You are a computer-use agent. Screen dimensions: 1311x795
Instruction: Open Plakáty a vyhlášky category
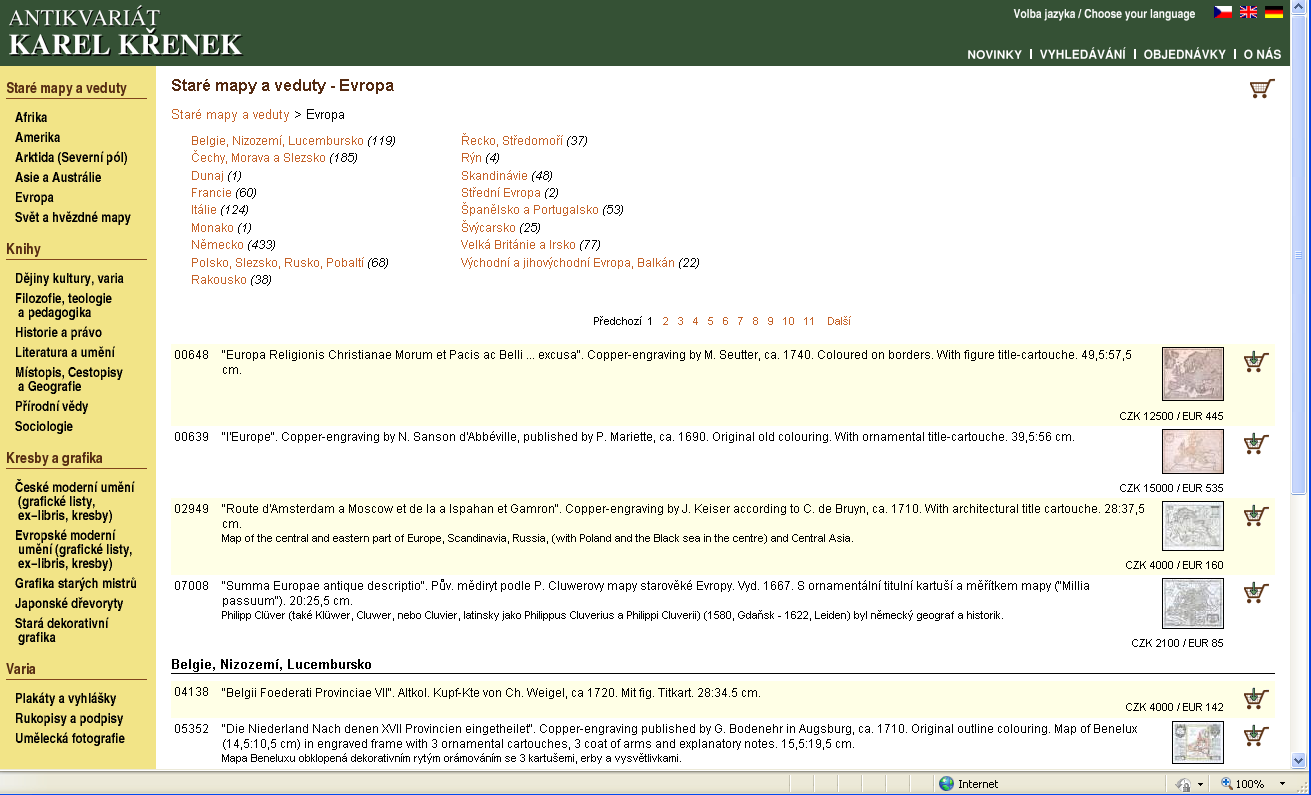point(66,699)
